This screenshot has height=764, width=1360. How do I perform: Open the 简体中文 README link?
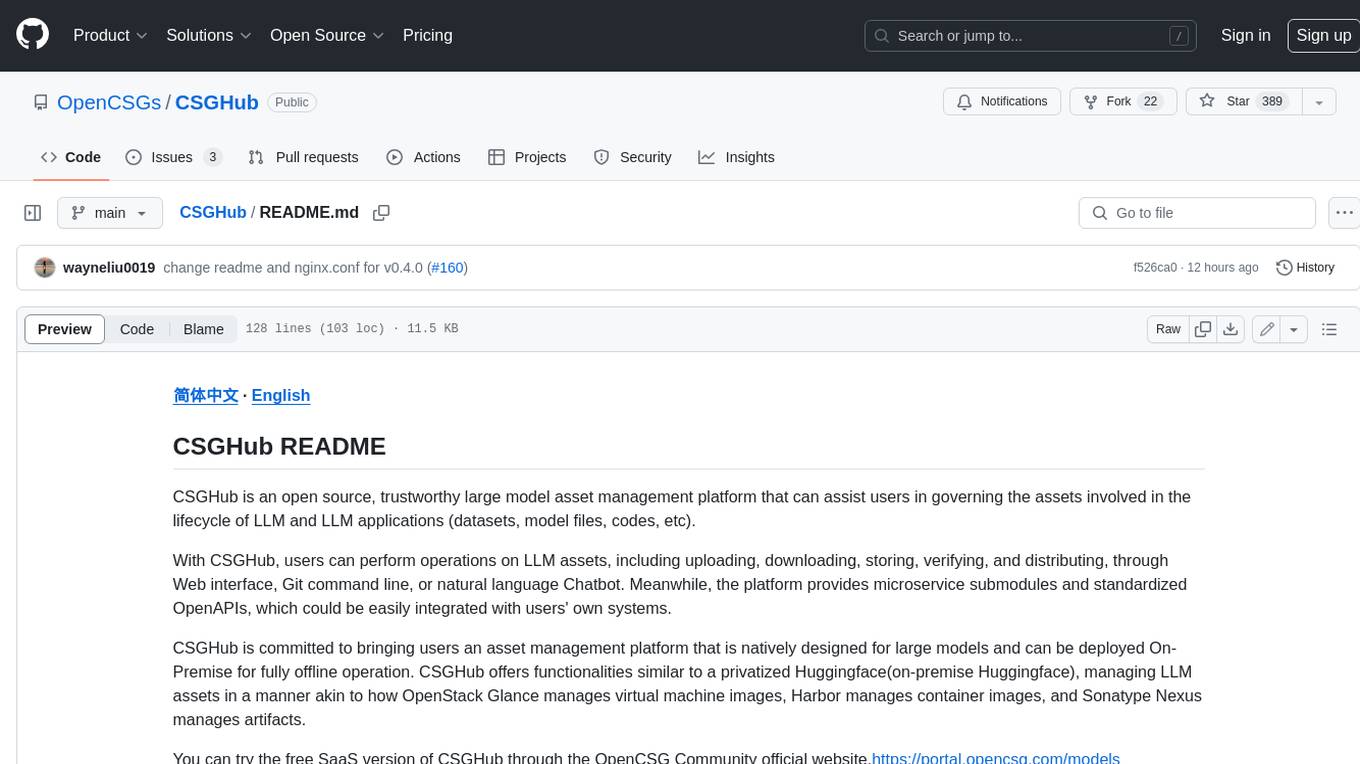(x=206, y=395)
